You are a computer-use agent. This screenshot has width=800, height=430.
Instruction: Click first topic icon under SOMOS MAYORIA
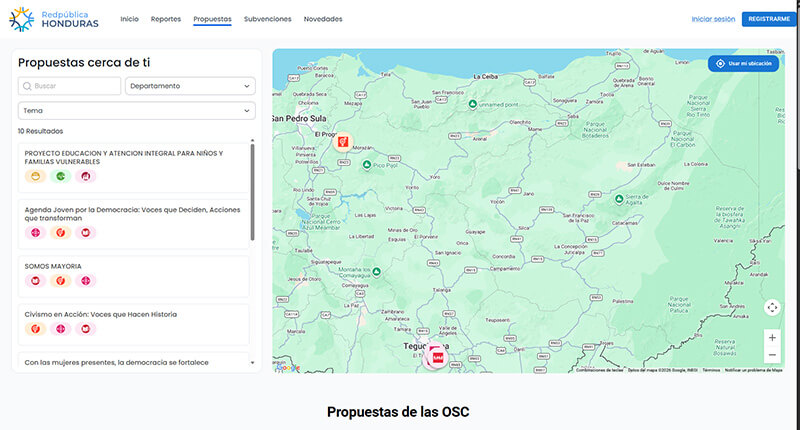coord(35,281)
